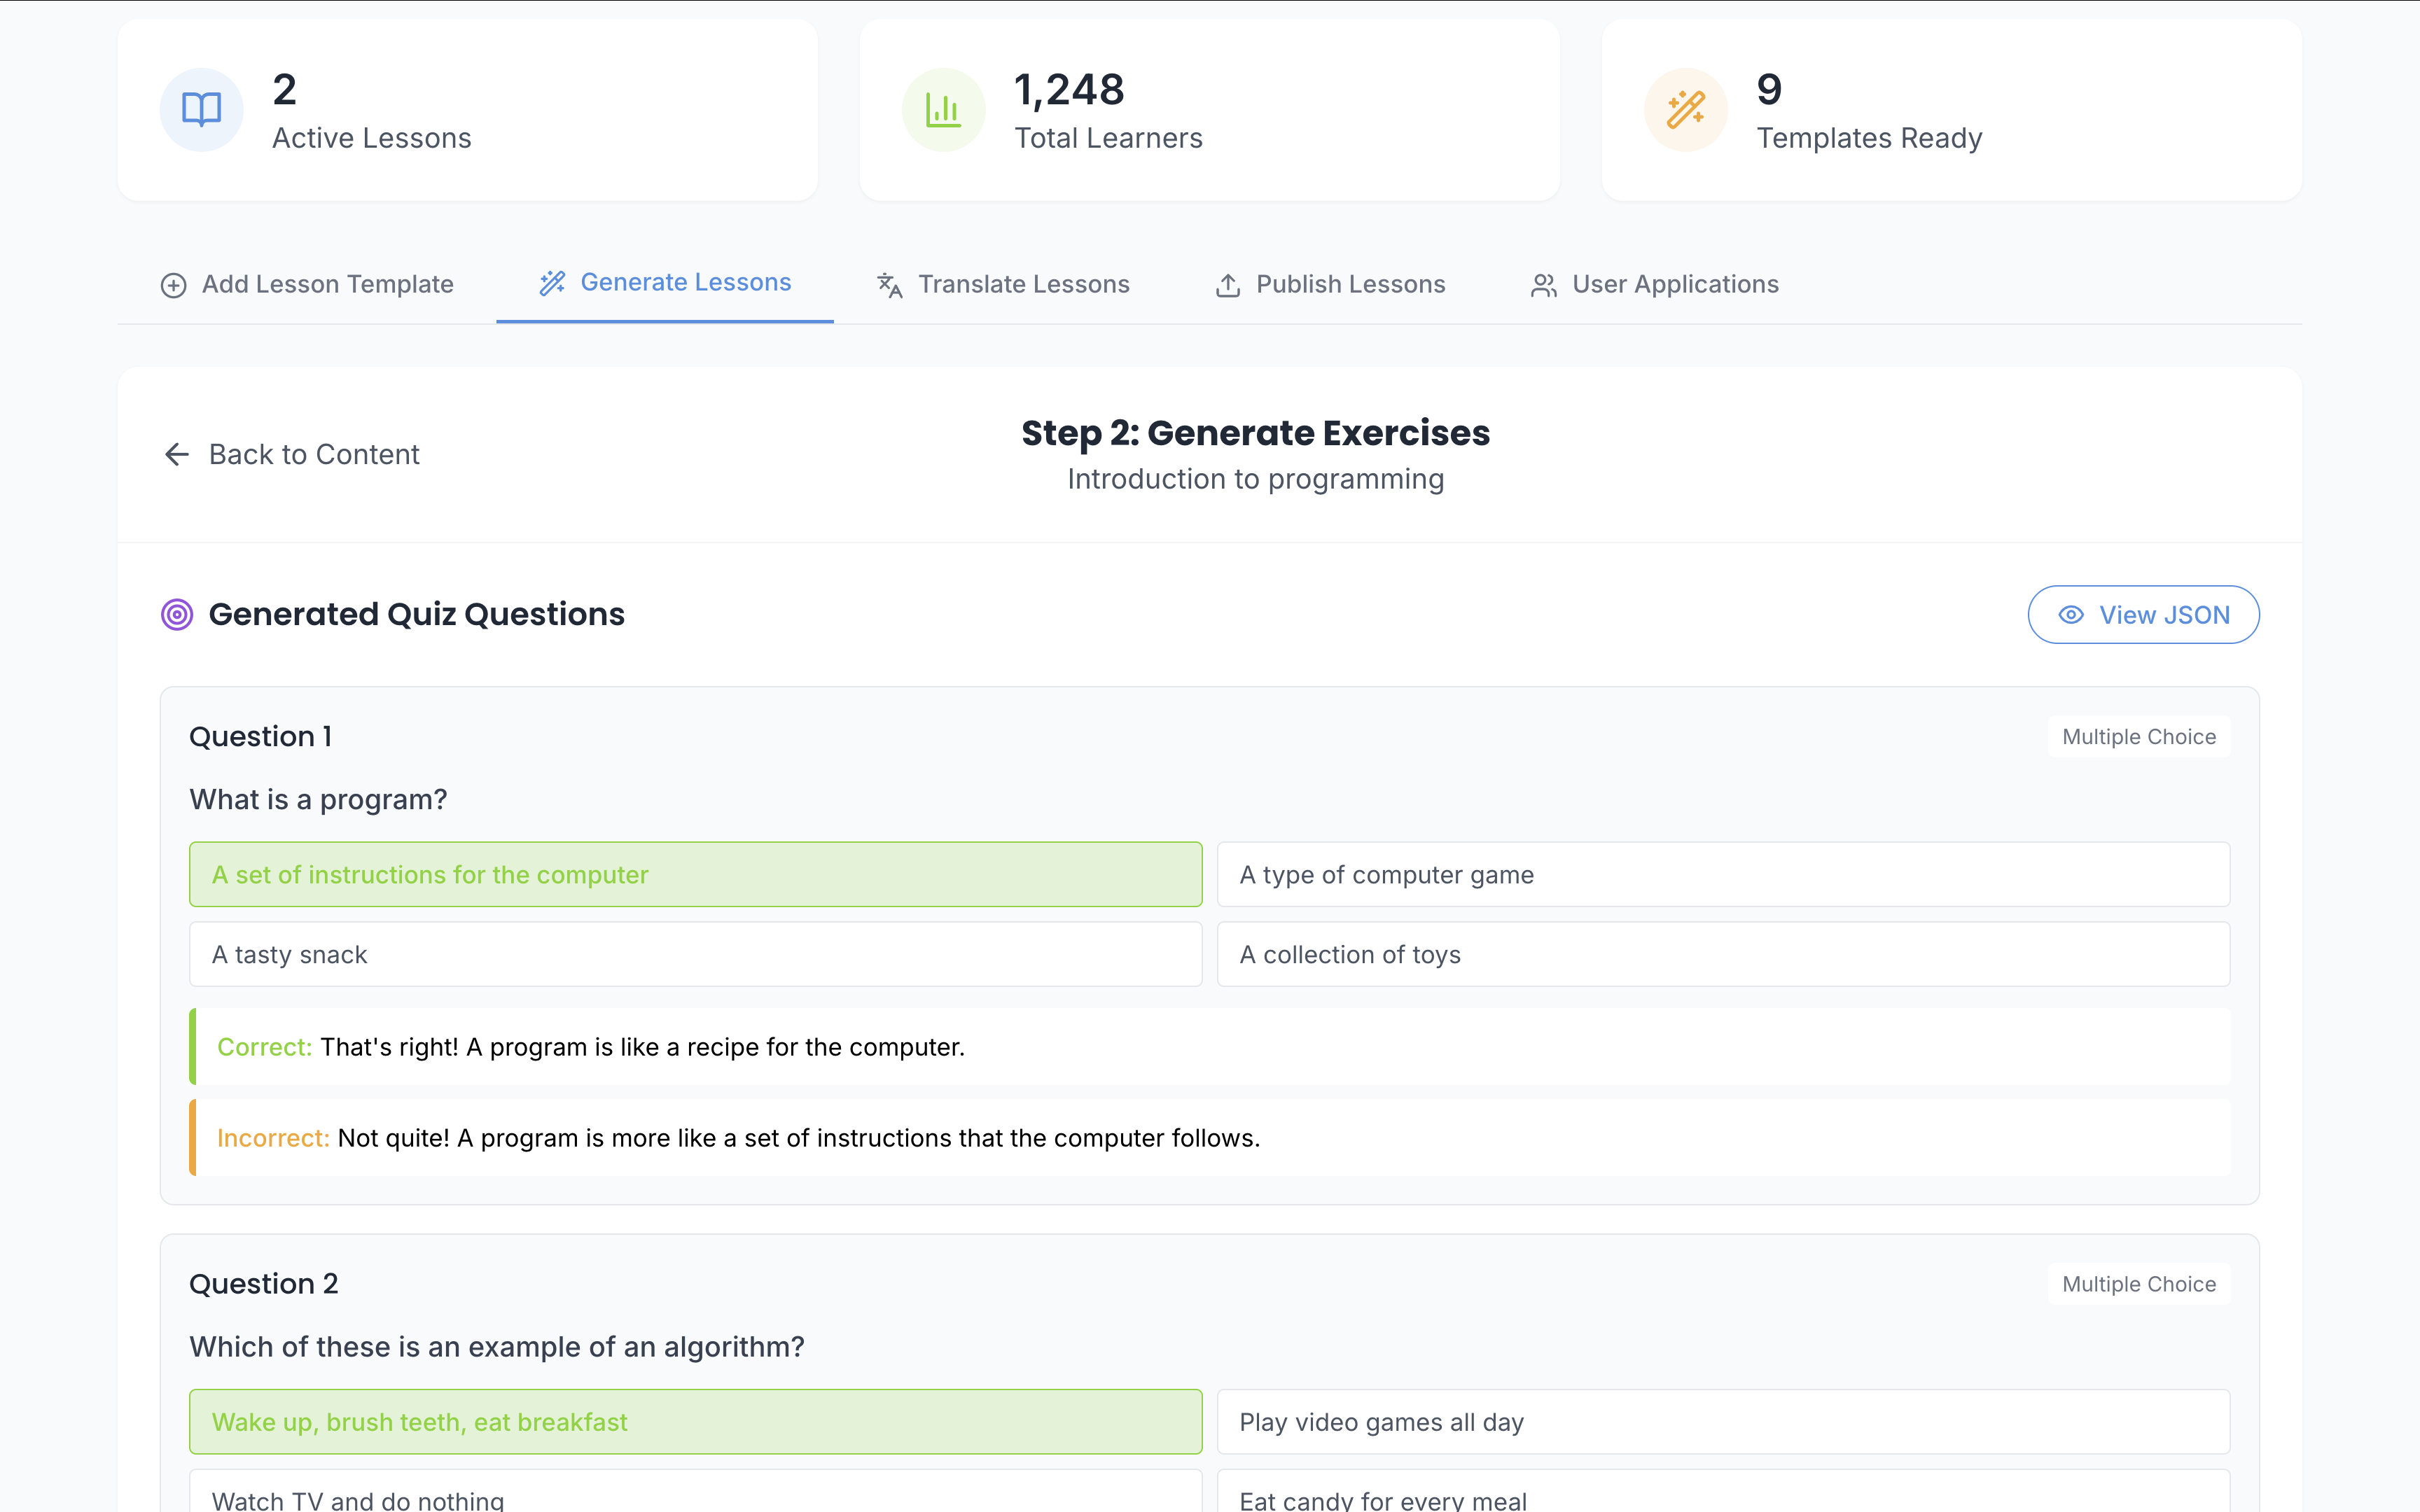The height and width of the screenshot is (1512, 2420).
Task: Pick answer 'A tasty snack'
Action: pos(695,955)
